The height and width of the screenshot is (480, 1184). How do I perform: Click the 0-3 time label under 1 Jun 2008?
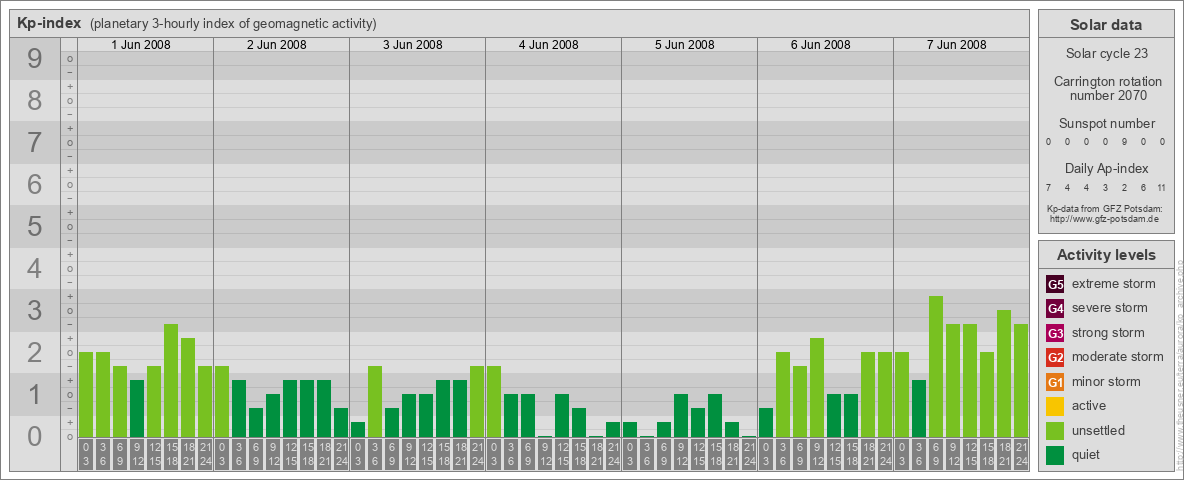coord(86,454)
